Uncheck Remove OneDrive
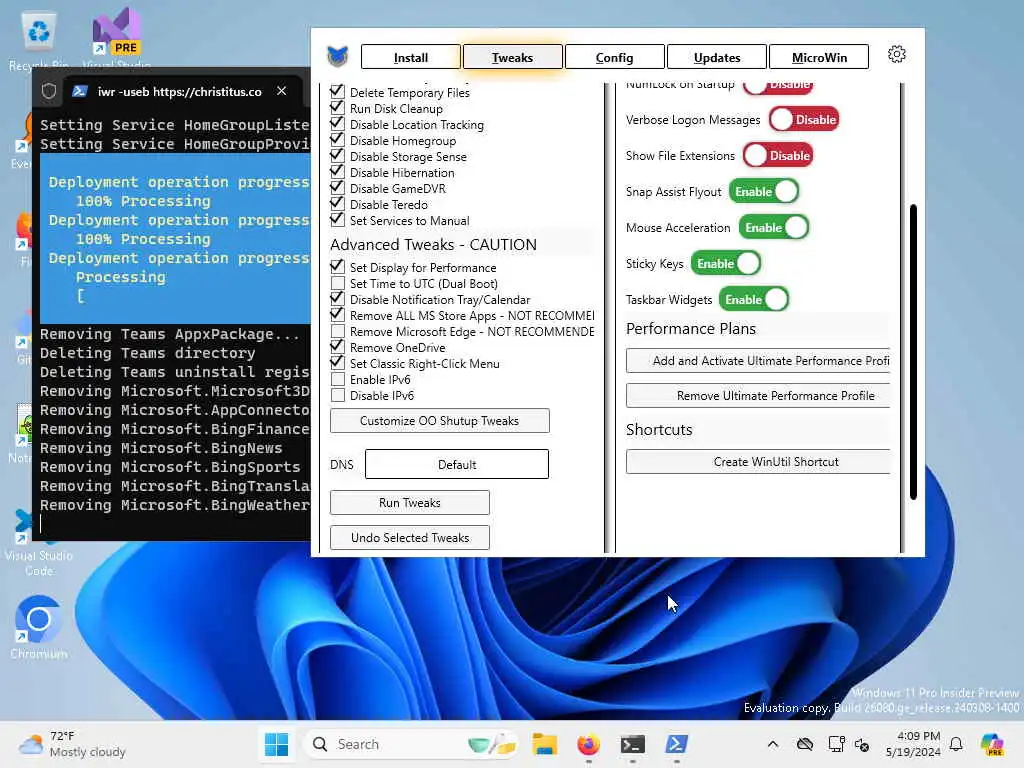Screen dimensions: 1024x768 pyautogui.click(x=337, y=346)
